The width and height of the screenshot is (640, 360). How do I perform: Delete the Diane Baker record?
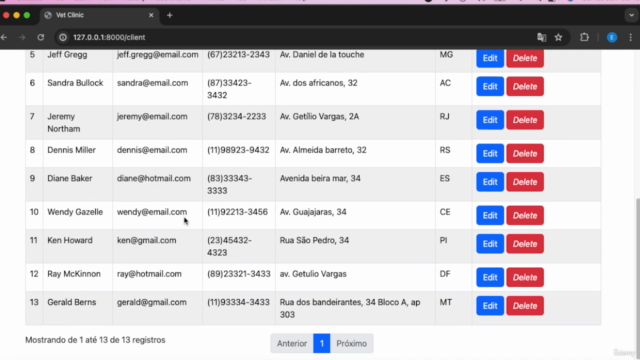point(525,182)
